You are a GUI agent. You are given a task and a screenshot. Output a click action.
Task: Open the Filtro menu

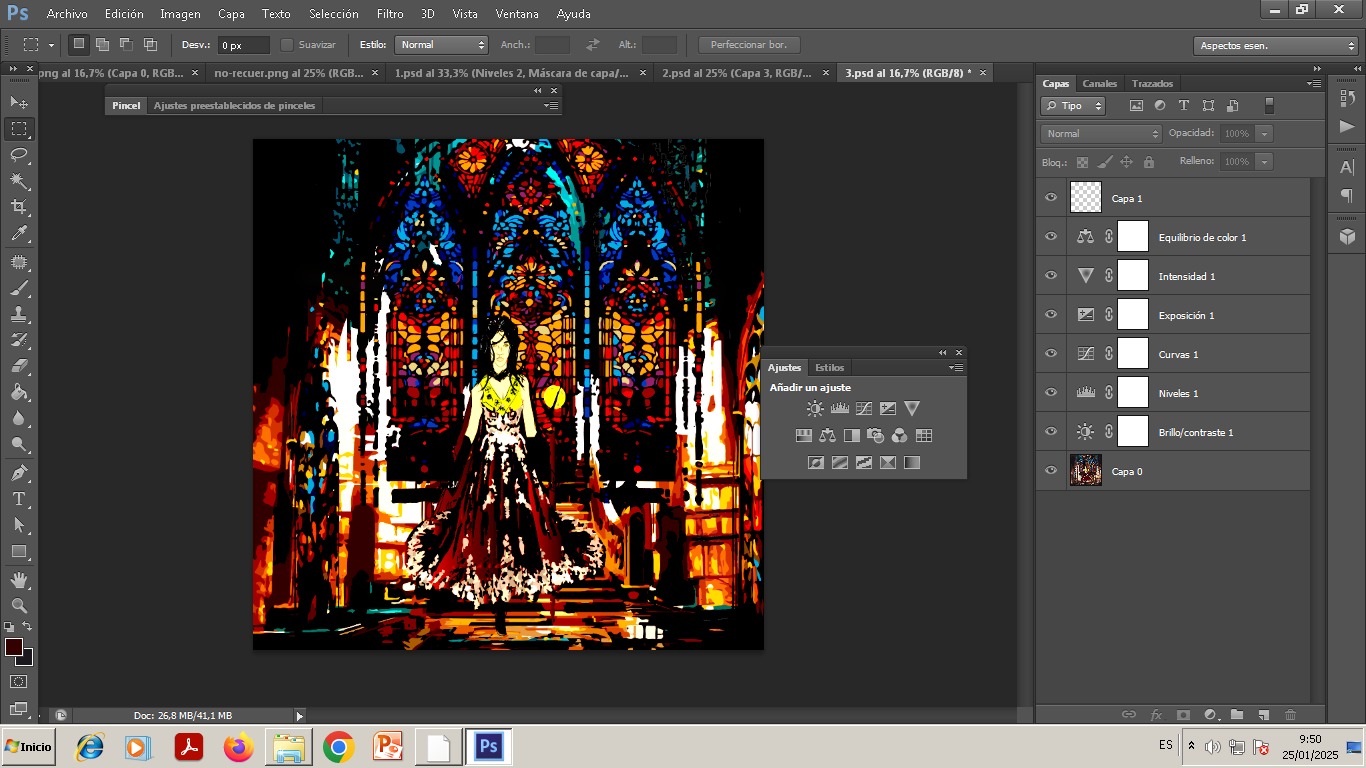pyautogui.click(x=390, y=14)
